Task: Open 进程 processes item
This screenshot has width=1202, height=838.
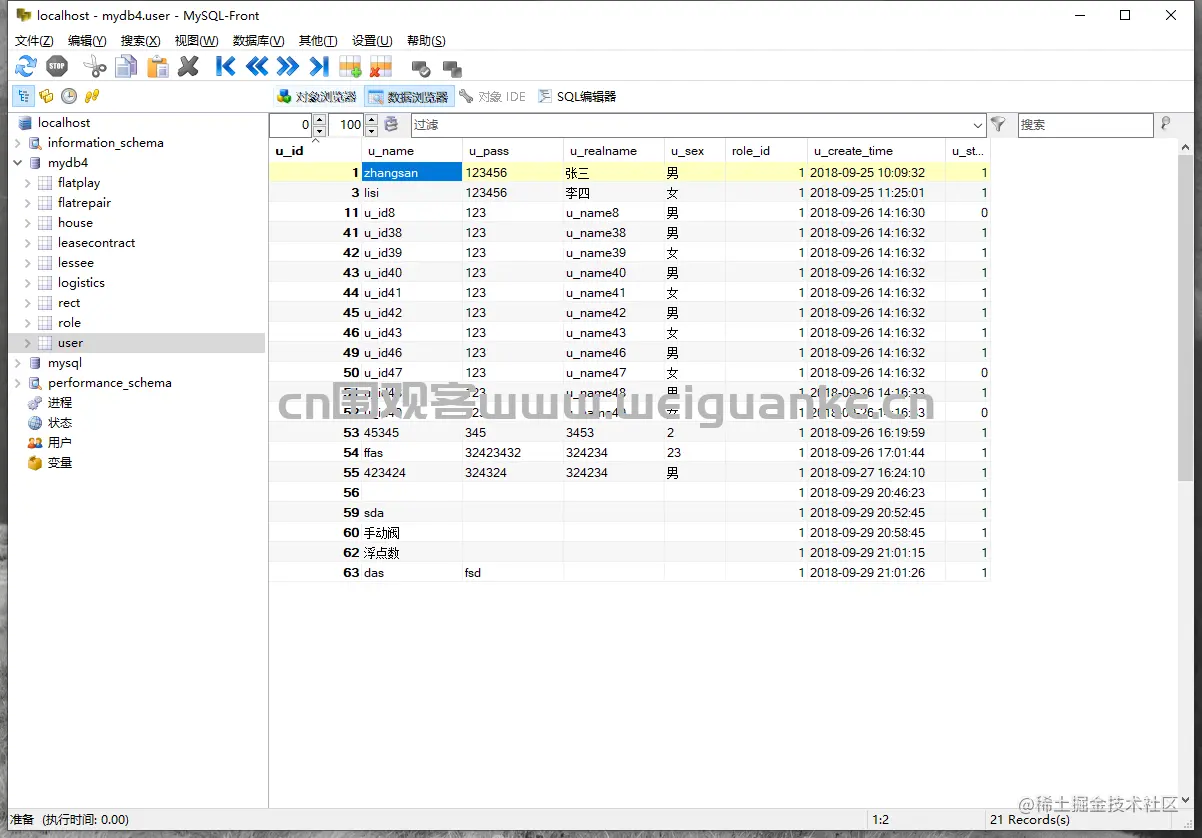Action: pyautogui.click(x=60, y=403)
